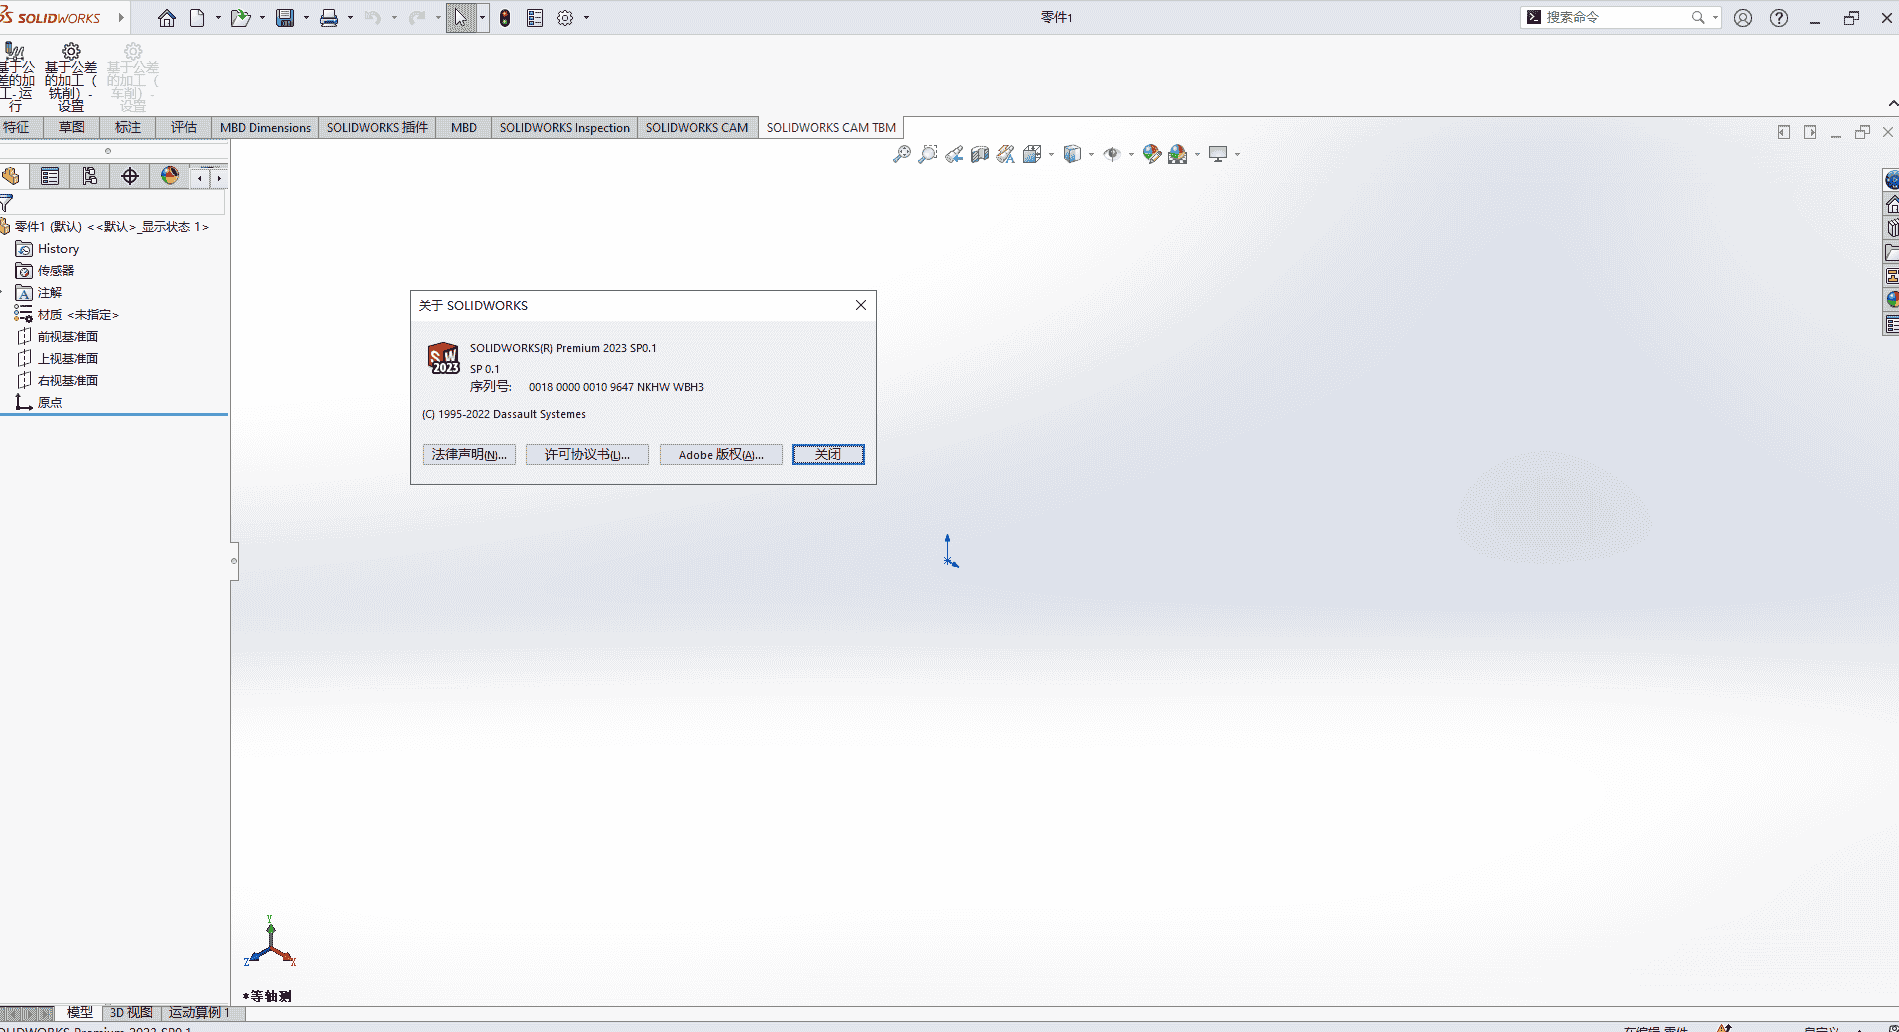Switch to DimXpertManager crosshair tab icon
The image size is (1899, 1032).
point(130,176)
